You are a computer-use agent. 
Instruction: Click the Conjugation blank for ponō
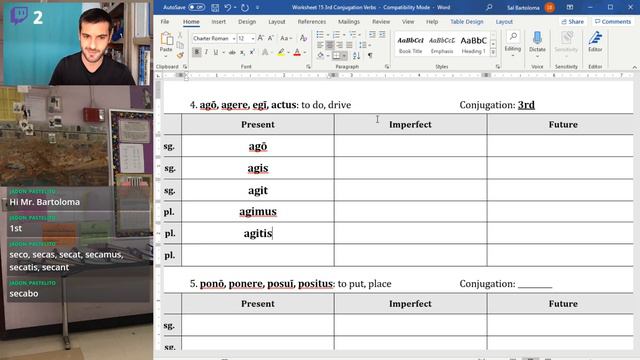click(x=535, y=284)
